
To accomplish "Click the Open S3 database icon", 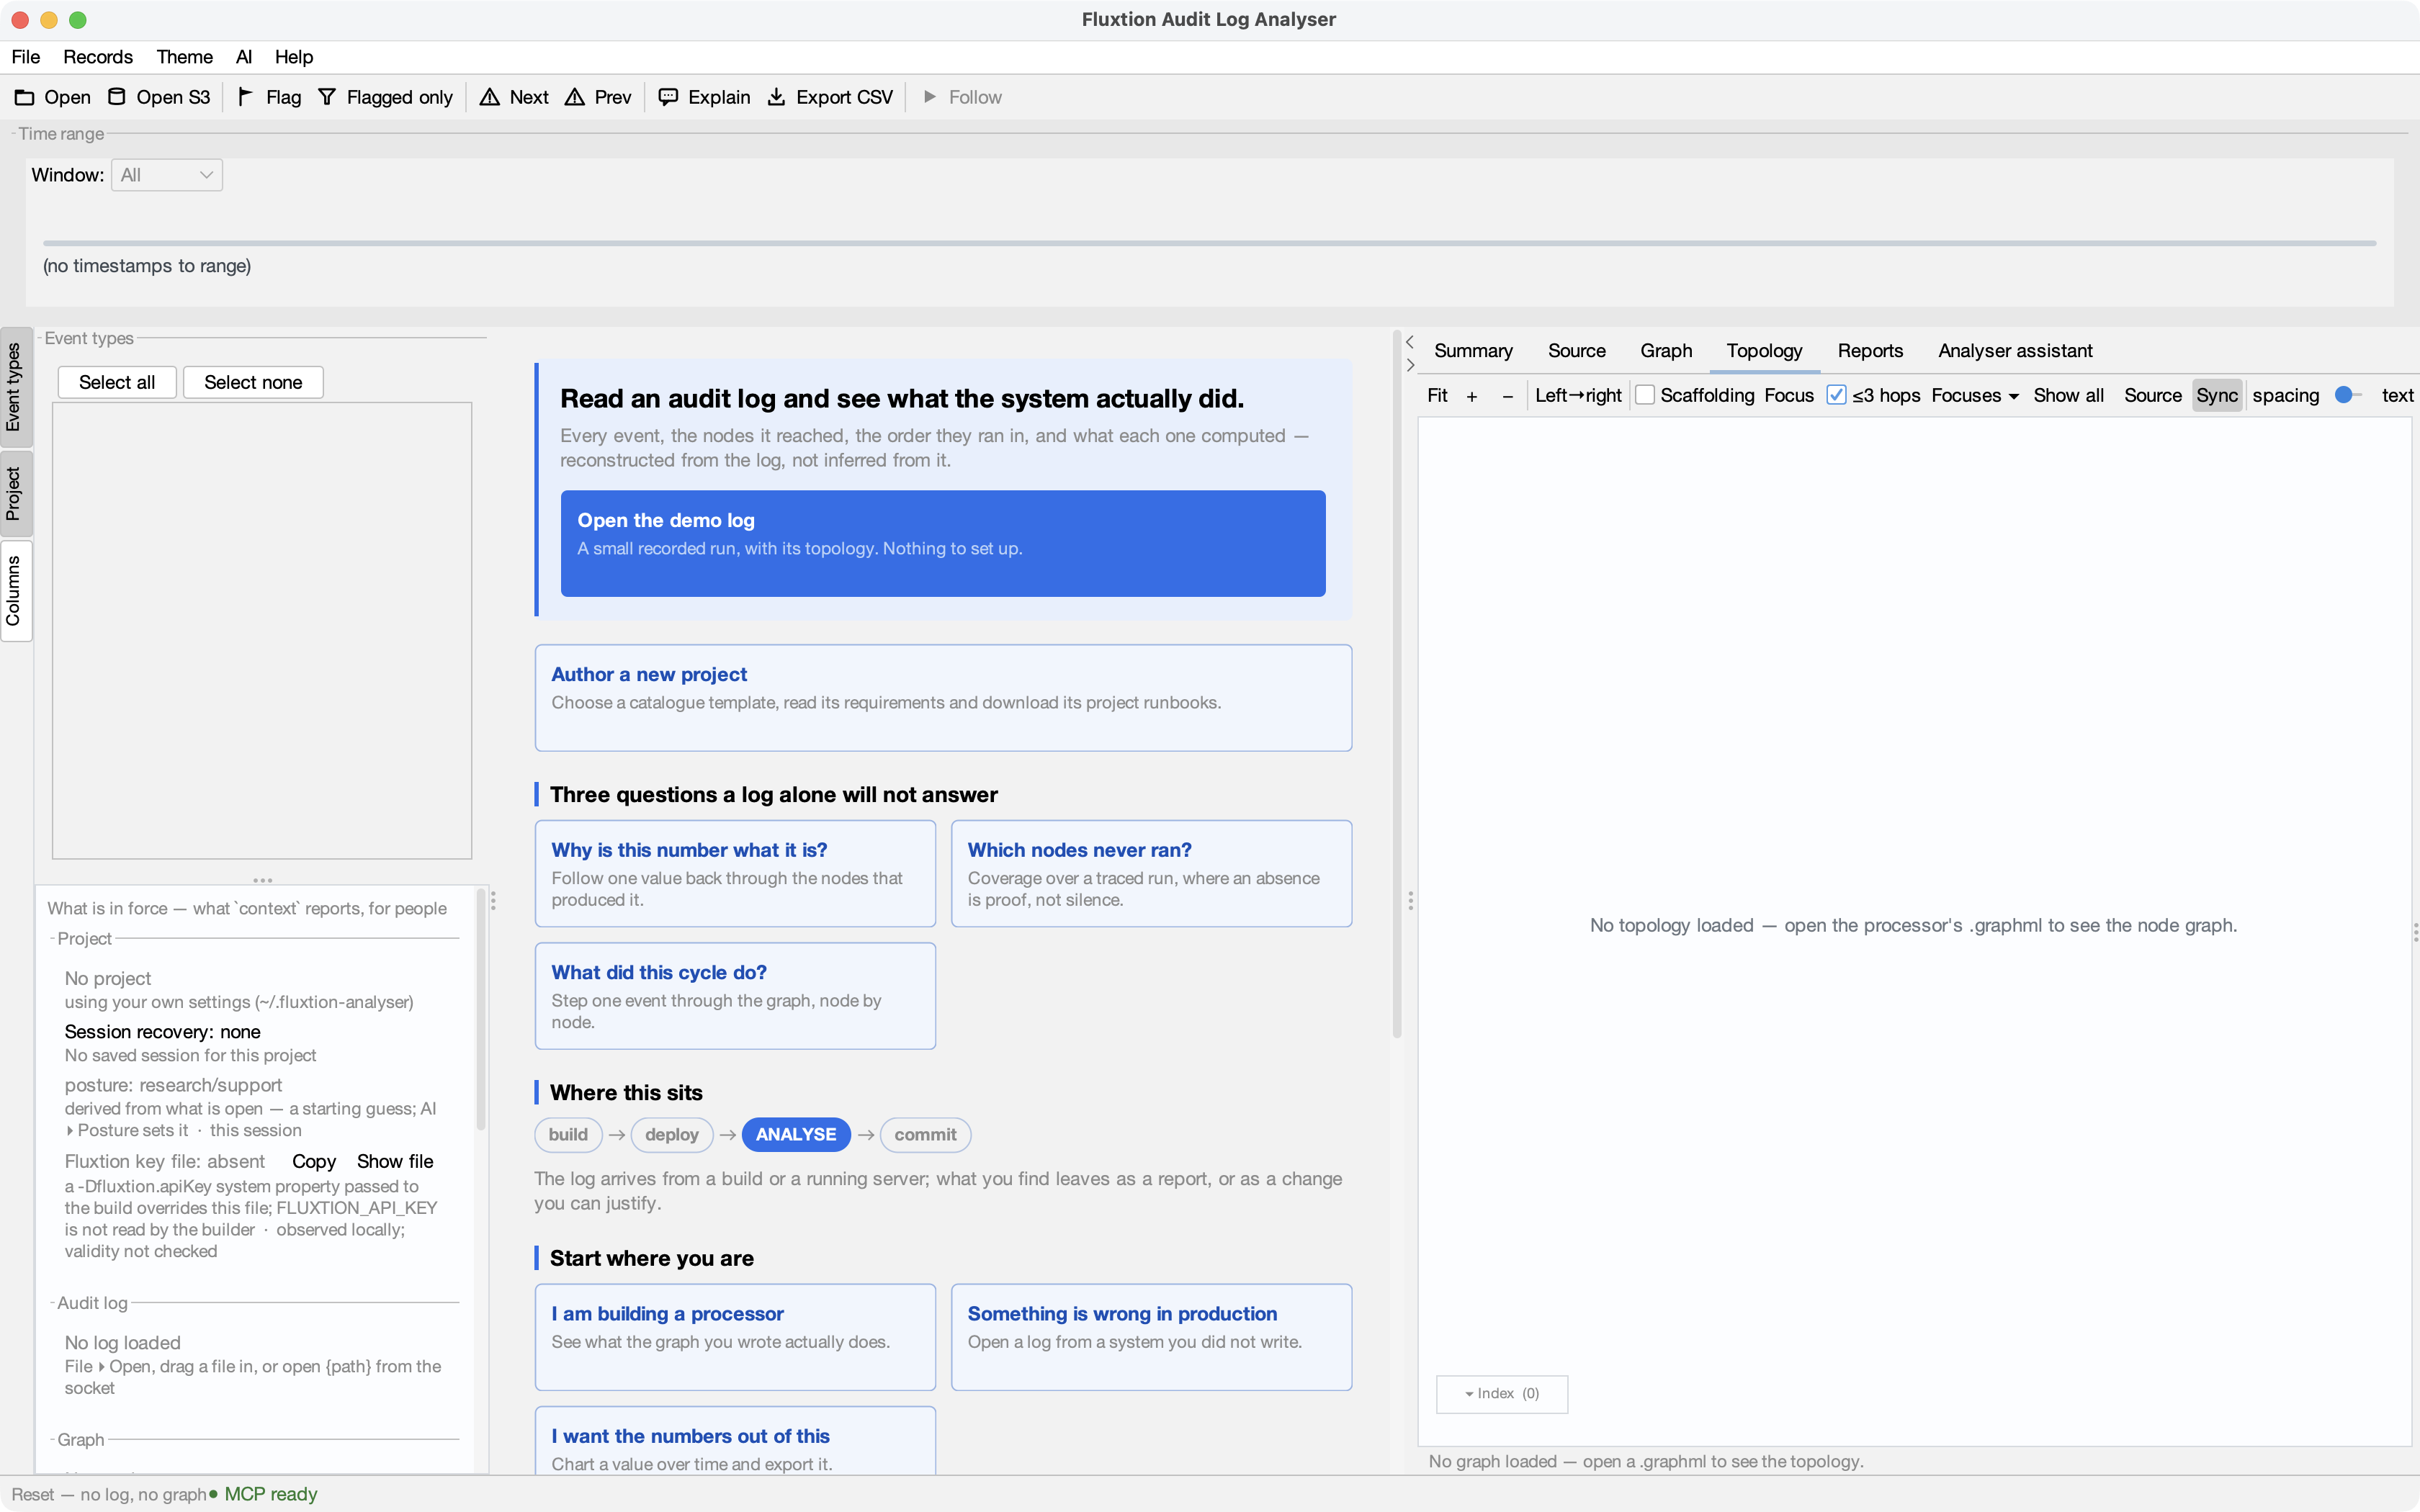I will (x=117, y=97).
